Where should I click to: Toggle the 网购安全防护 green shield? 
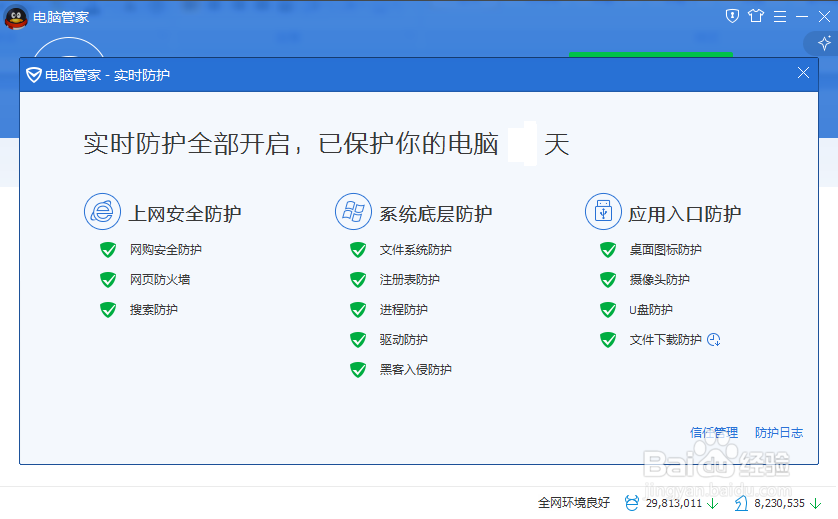(x=108, y=250)
